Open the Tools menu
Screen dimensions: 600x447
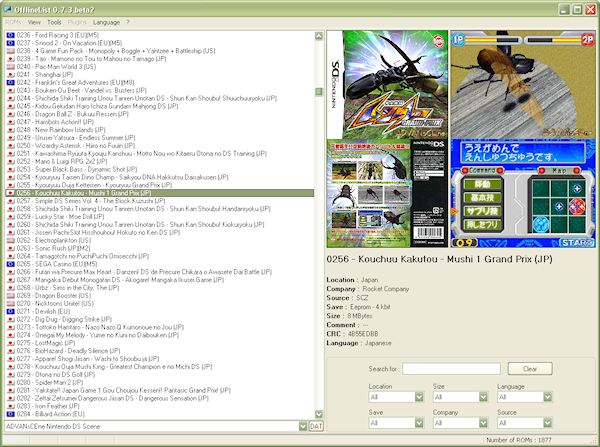pos(54,20)
